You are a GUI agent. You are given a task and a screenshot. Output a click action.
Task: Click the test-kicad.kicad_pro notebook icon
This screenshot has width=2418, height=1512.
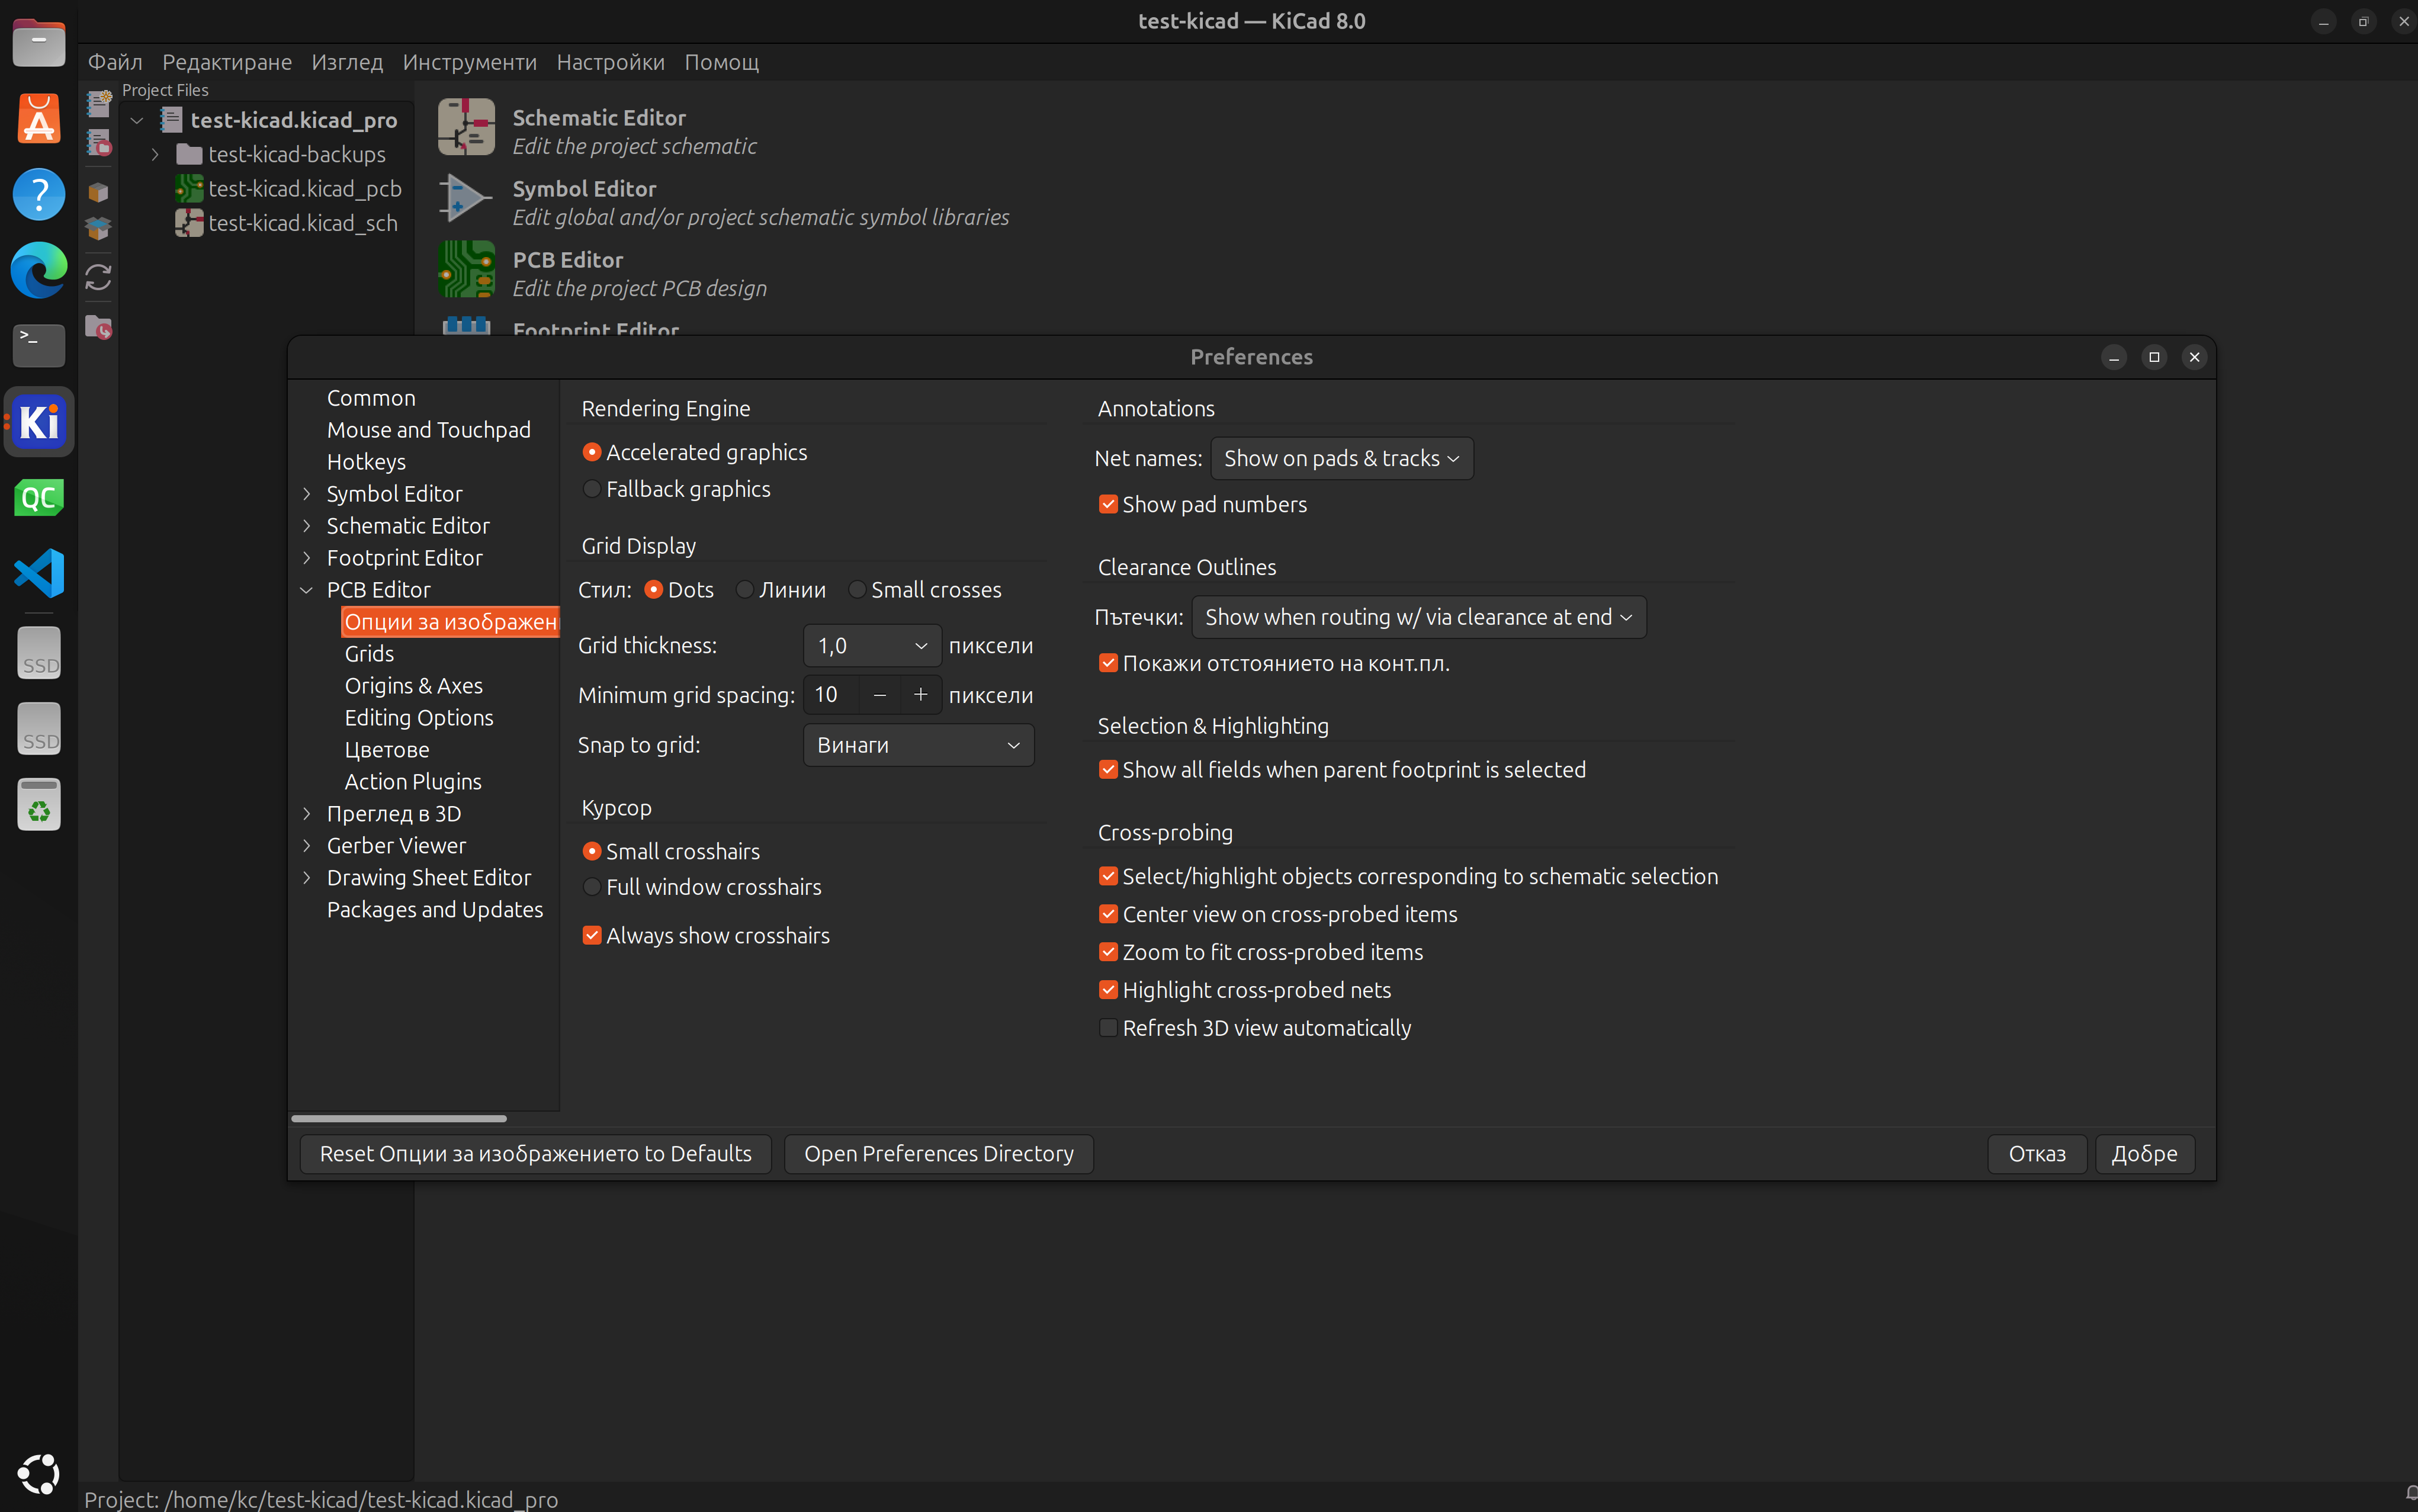171,120
